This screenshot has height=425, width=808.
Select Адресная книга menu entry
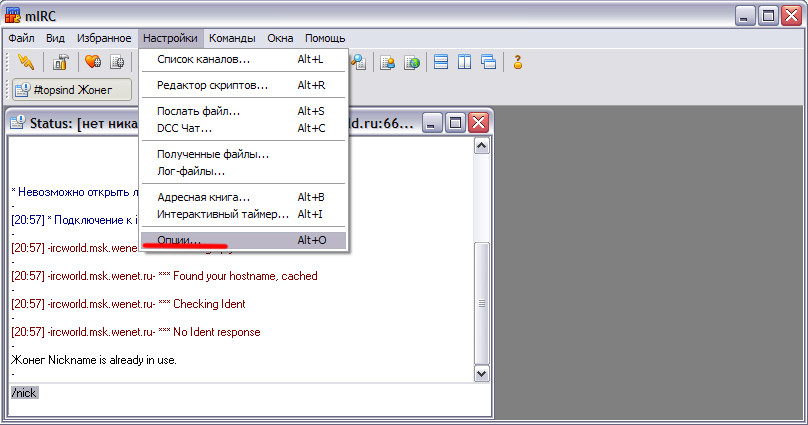tap(243, 197)
